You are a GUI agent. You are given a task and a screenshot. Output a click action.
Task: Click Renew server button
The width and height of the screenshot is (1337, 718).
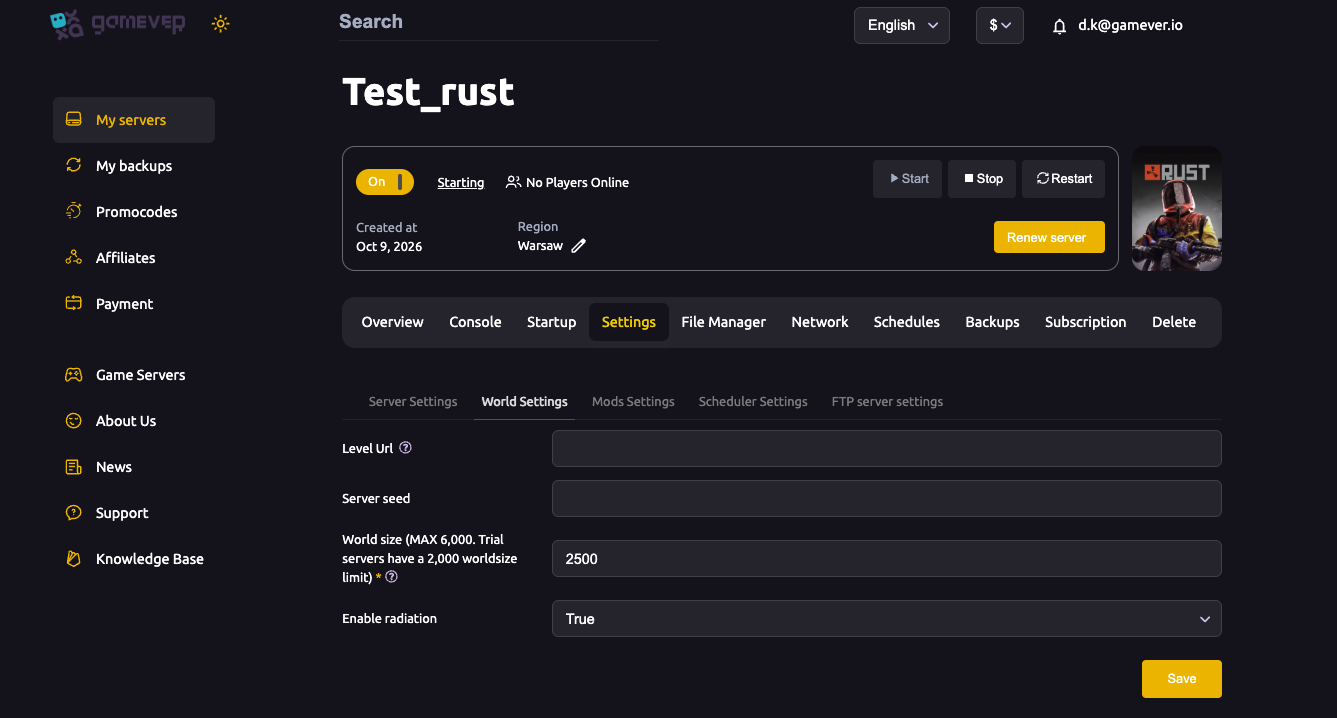click(x=1049, y=237)
